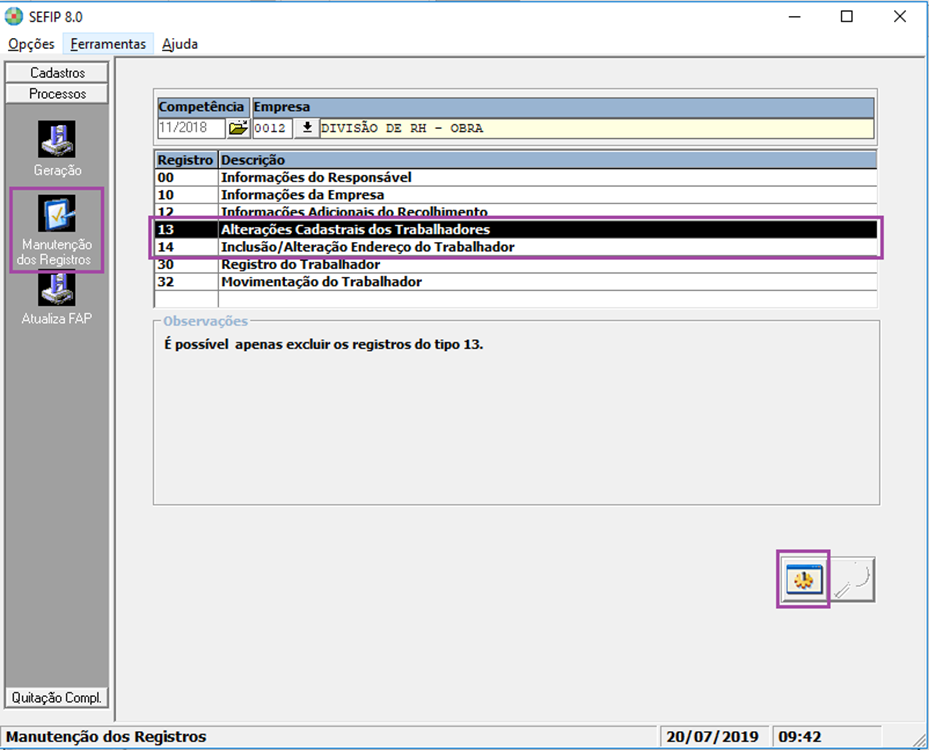The height and width of the screenshot is (750, 929).
Task: Select row 14 Inclusão/Alteração Endereço do Trabalhador
Action: pyautogui.click(x=367, y=247)
